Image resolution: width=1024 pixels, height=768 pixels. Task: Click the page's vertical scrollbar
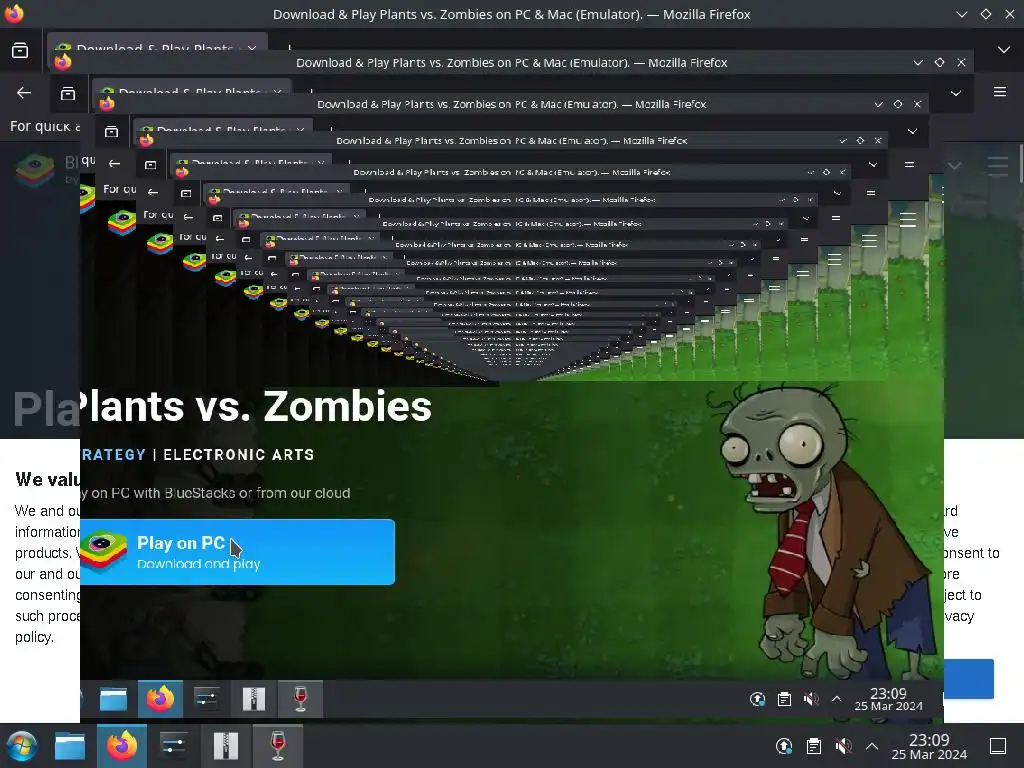pyautogui.click(x=1020, y=163)
